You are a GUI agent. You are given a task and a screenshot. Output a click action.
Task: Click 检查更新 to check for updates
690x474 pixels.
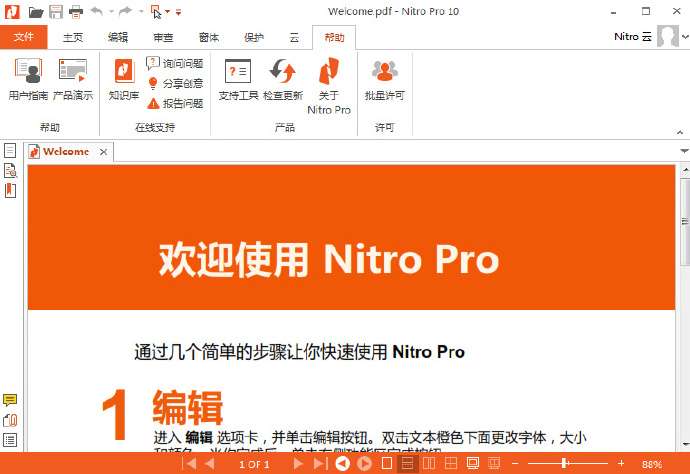(x=282, y=79)
